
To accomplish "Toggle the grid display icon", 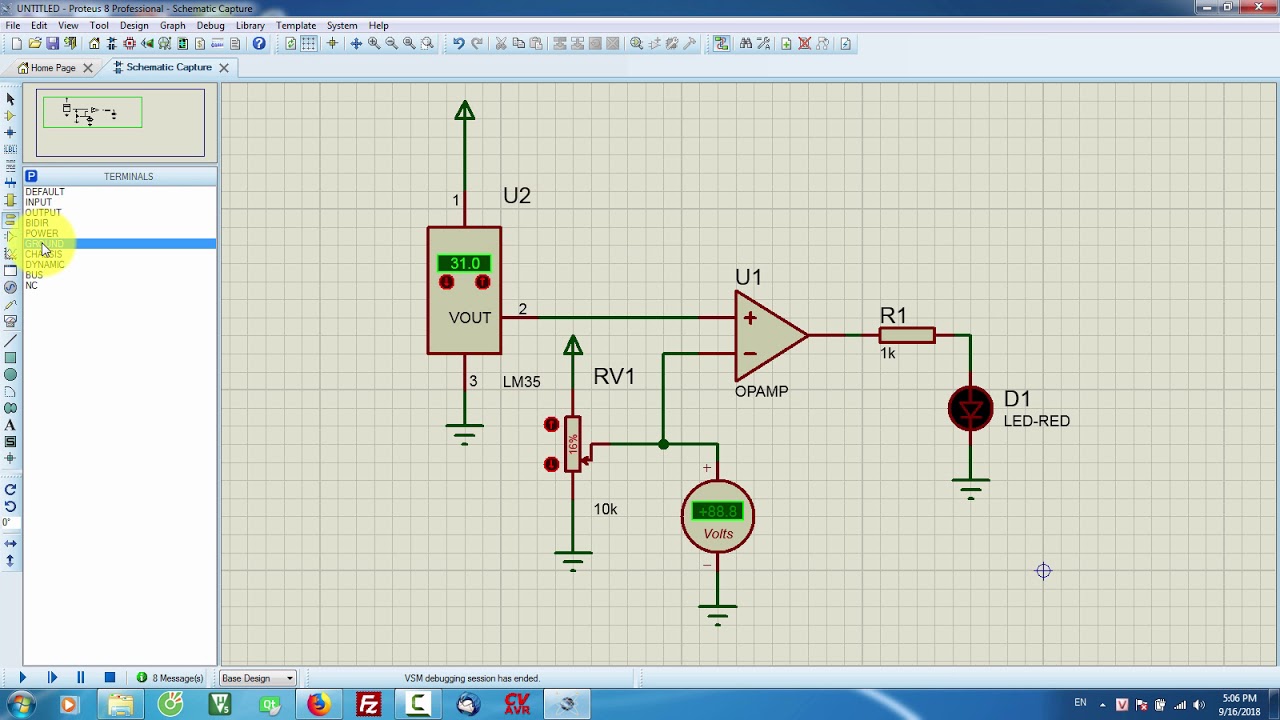I will click(x=309, y=44).
